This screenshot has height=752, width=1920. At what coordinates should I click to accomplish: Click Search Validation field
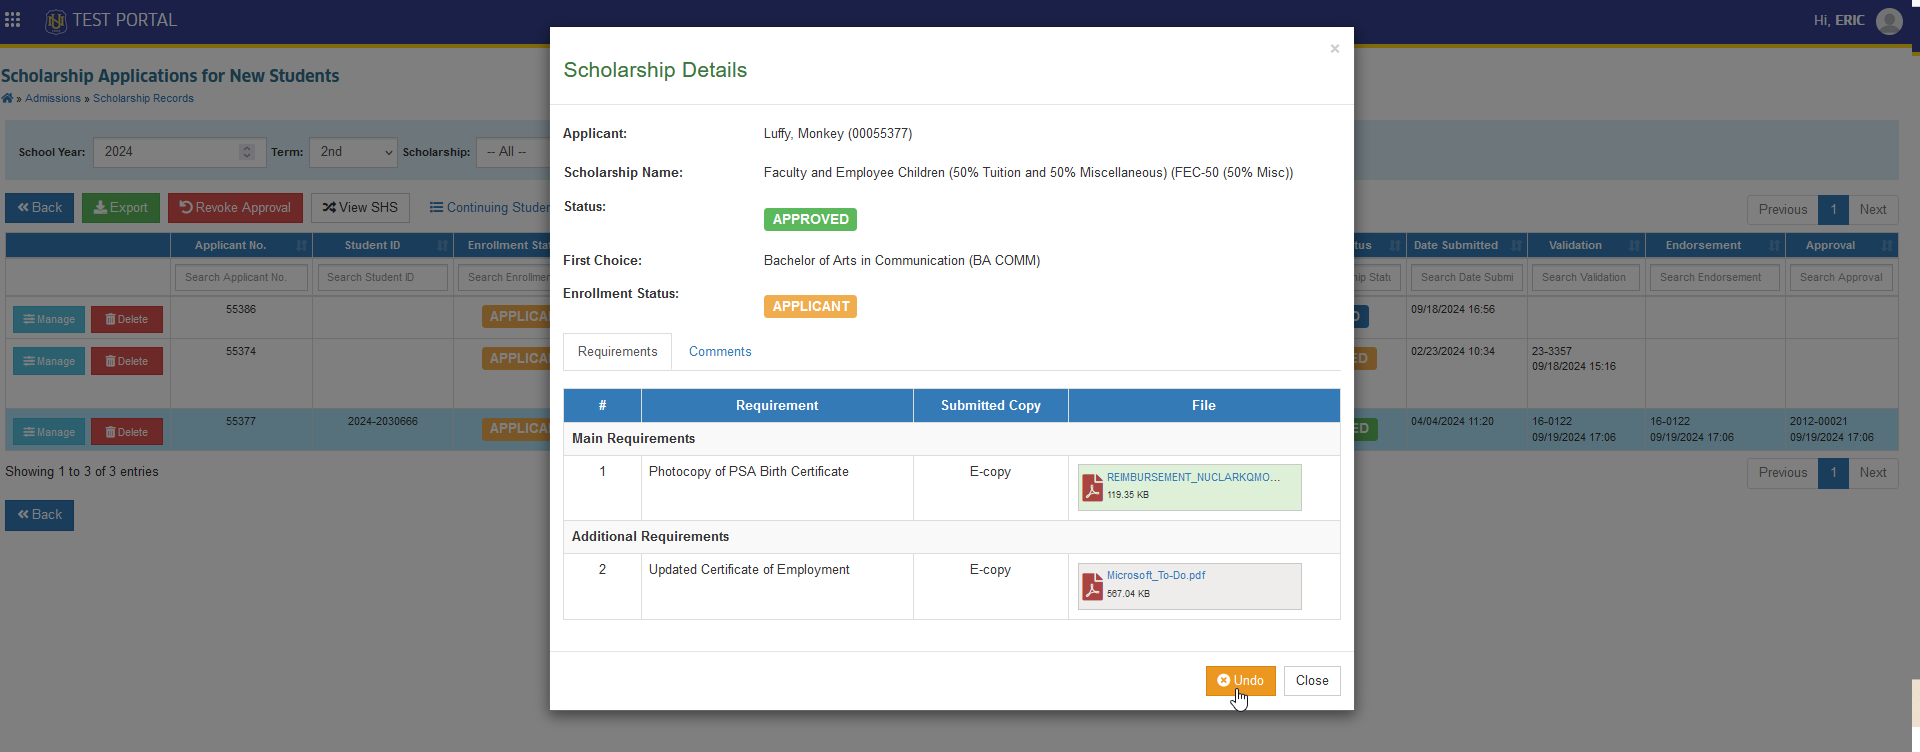pyautogui.click(x=1586, y=278)
